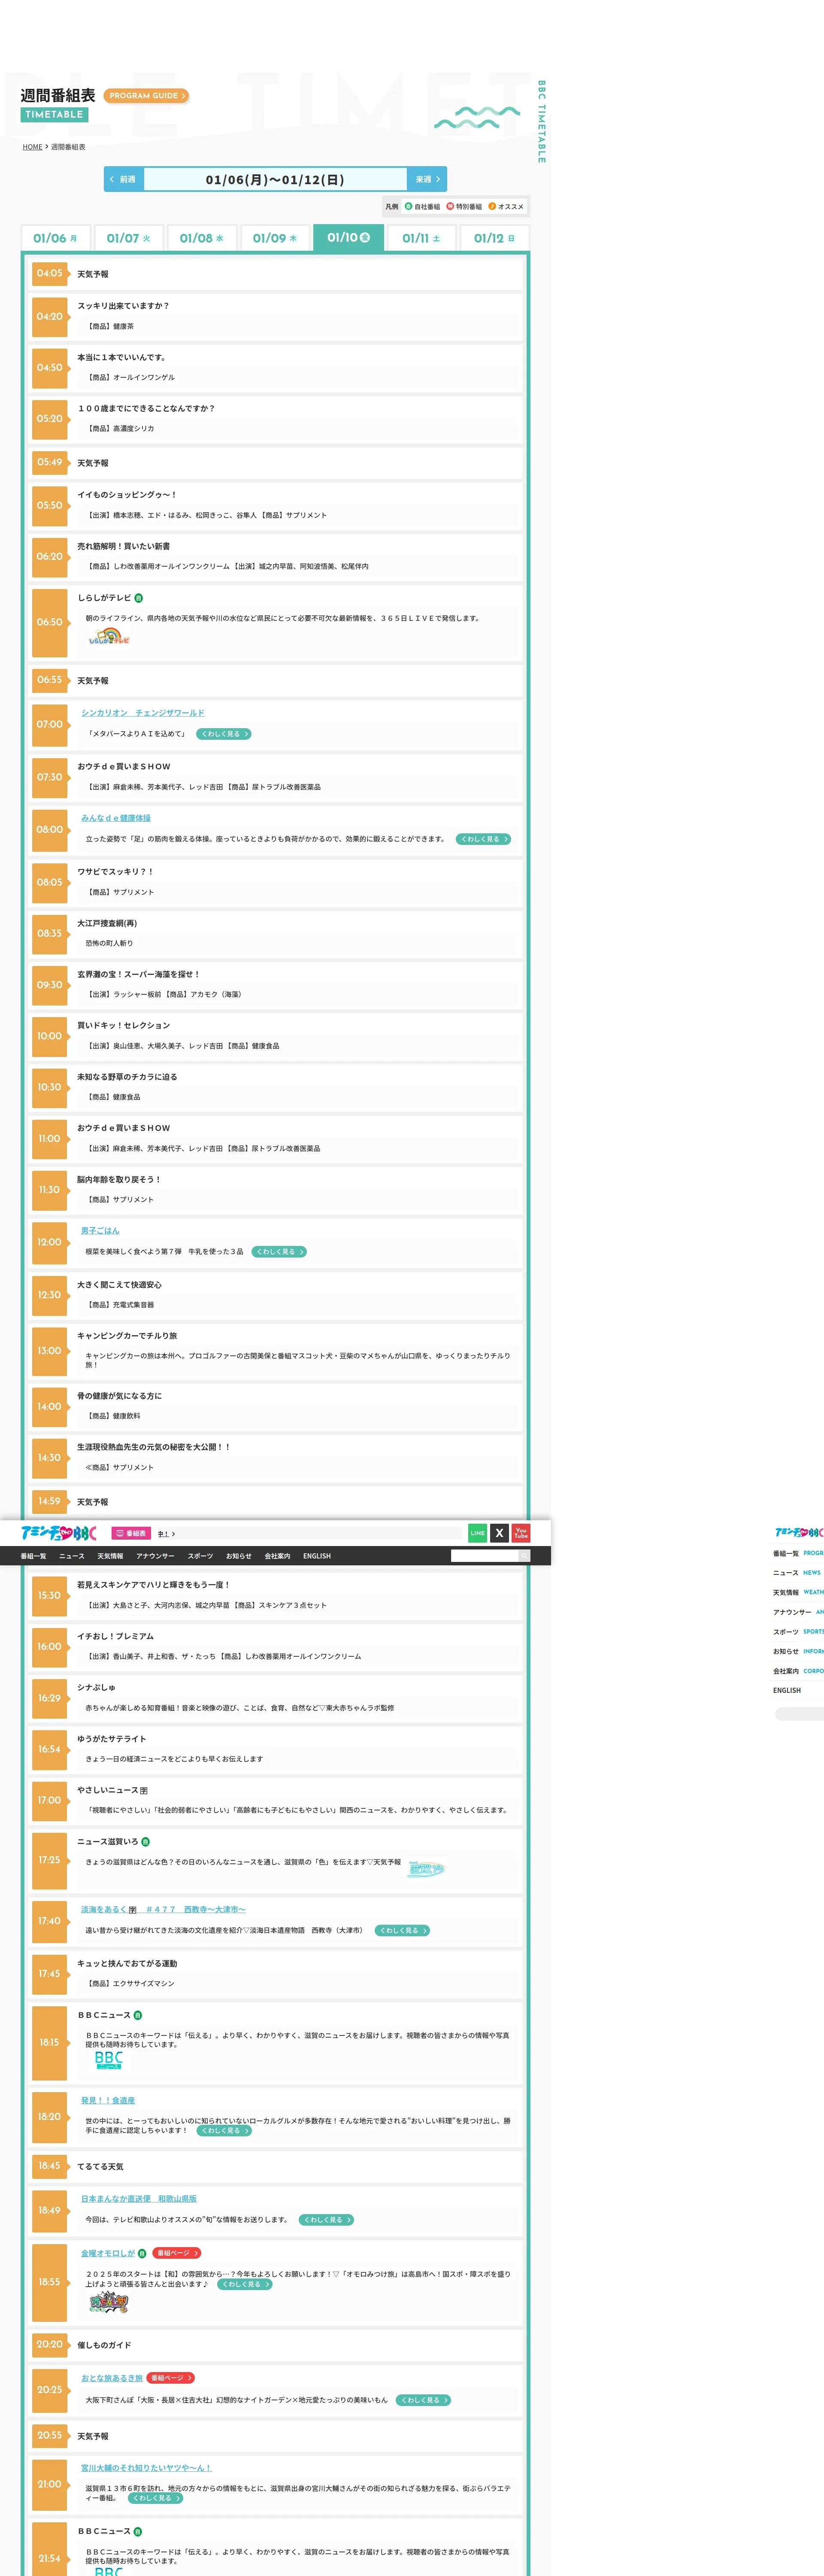Click the PROGRAM GUIDE button
This screenshot has height=2576, width=824.
click(x=146, y=96)
